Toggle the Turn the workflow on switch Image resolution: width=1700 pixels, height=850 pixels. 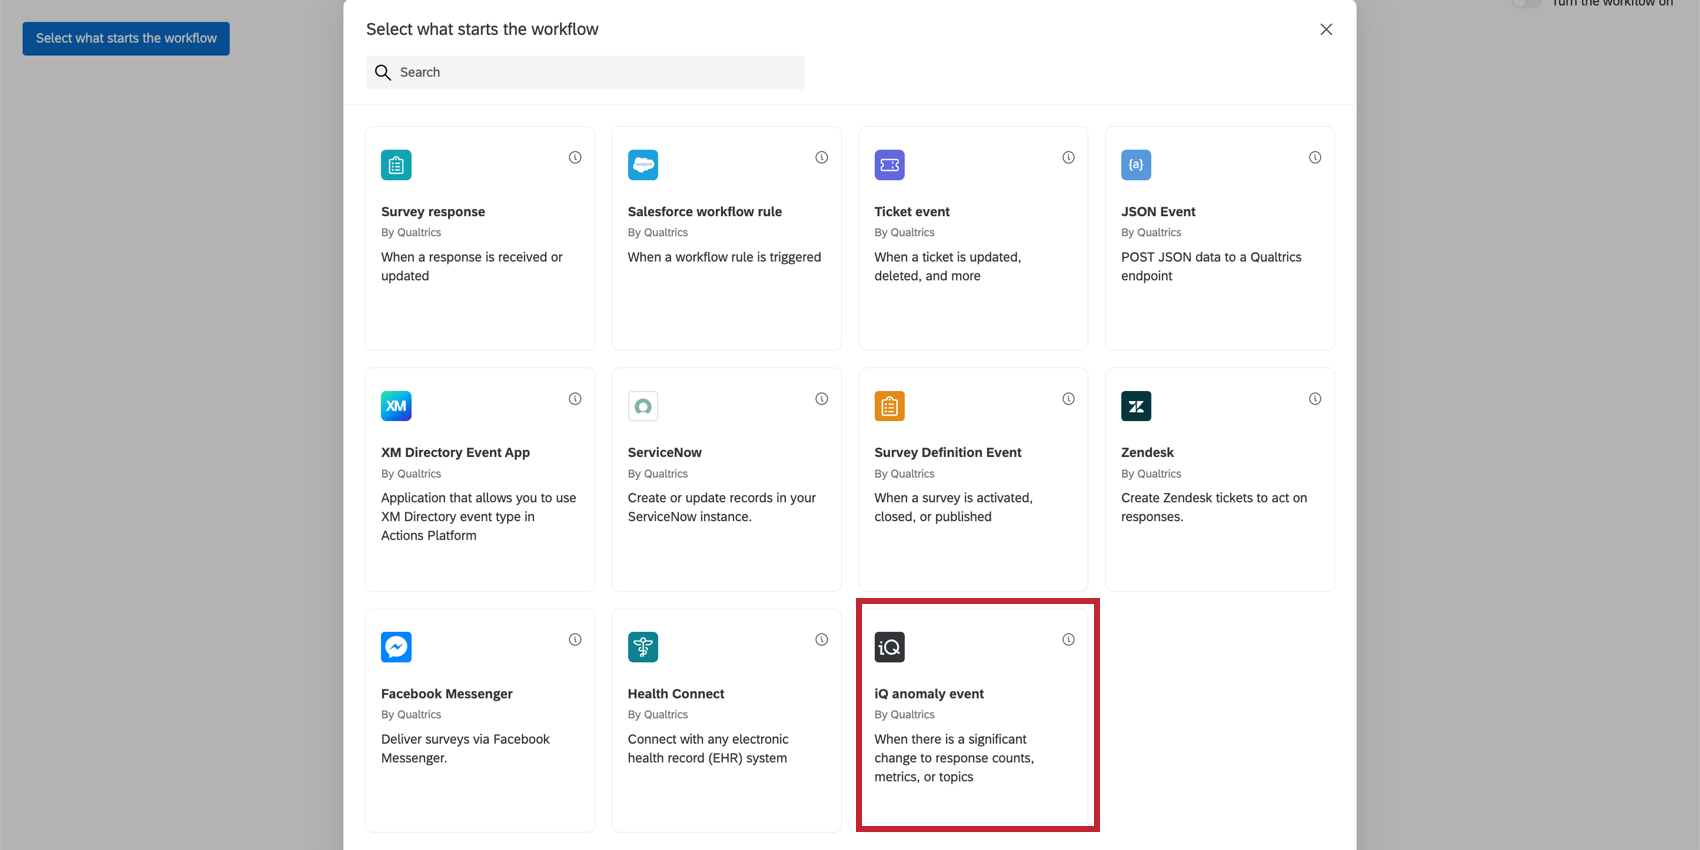(x=1526, y=3)
